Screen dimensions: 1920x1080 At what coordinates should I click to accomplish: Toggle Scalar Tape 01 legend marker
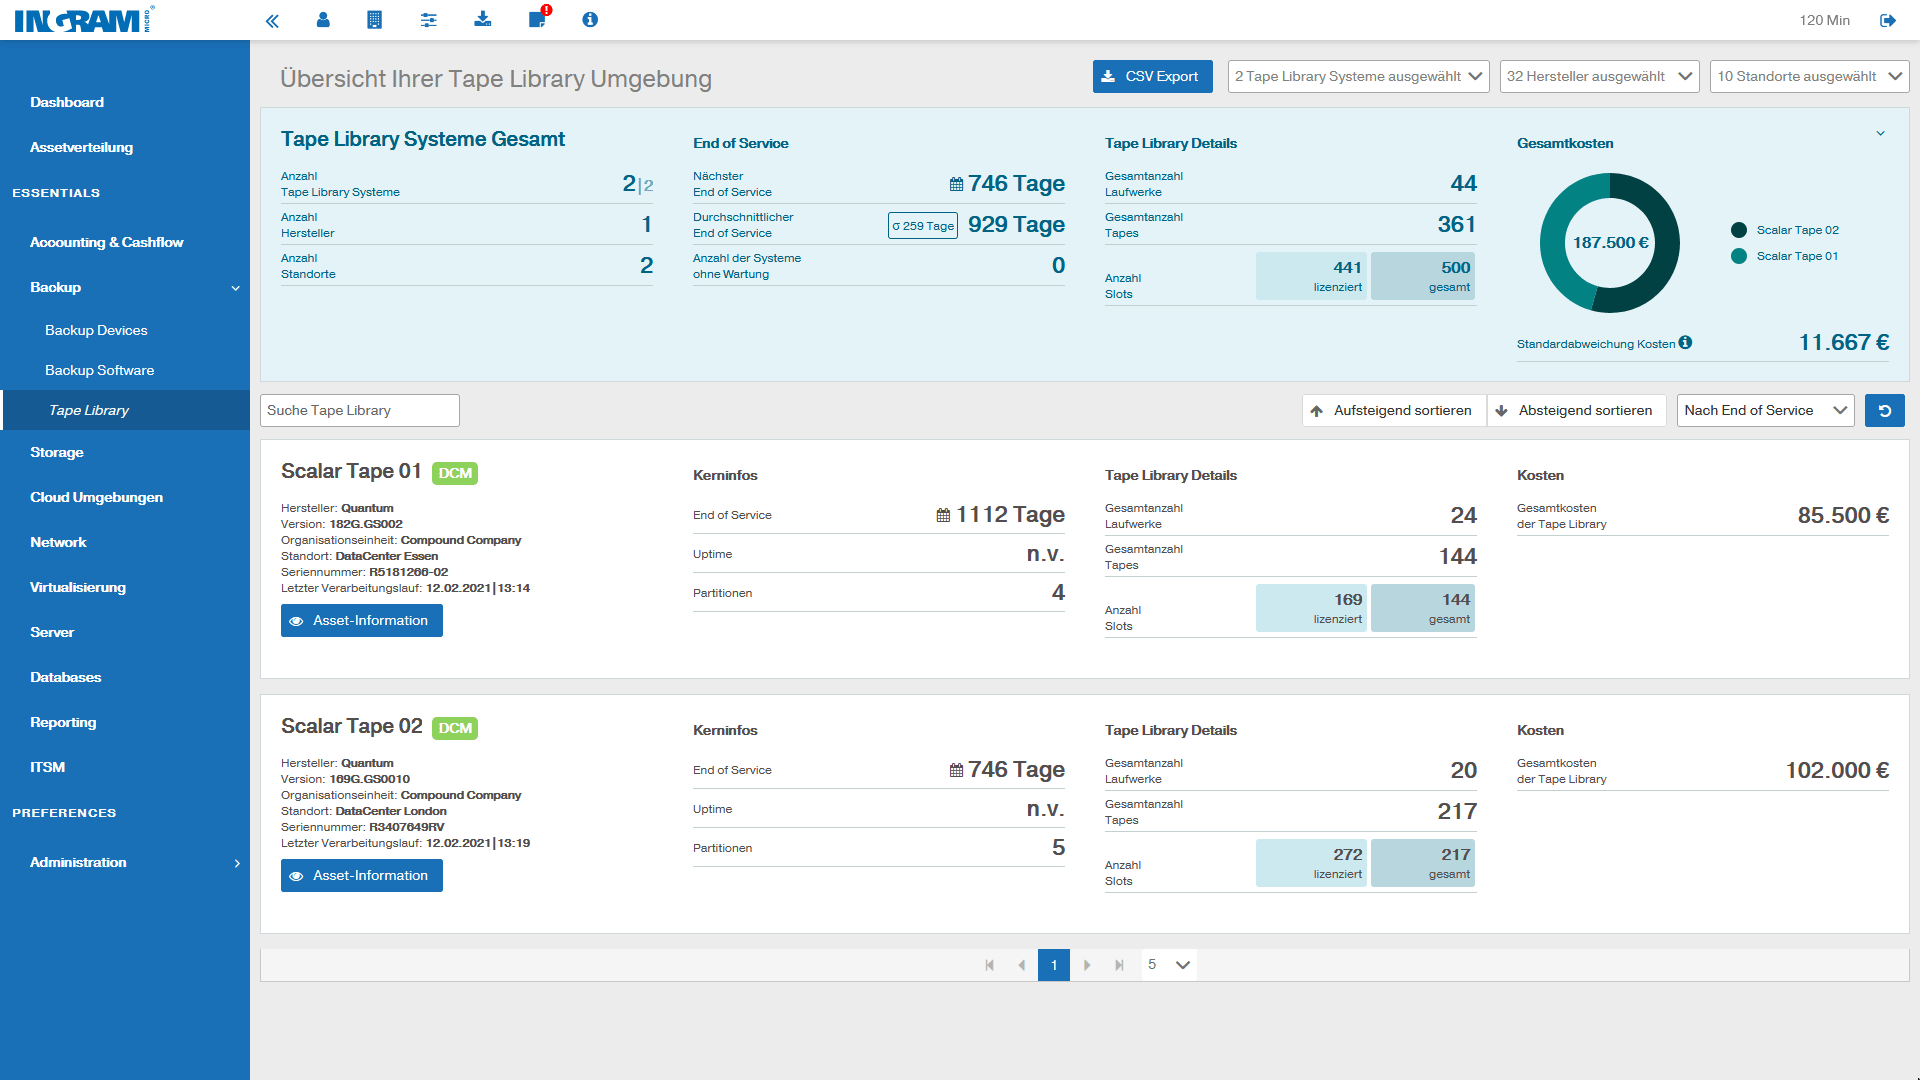(1739, 256)
